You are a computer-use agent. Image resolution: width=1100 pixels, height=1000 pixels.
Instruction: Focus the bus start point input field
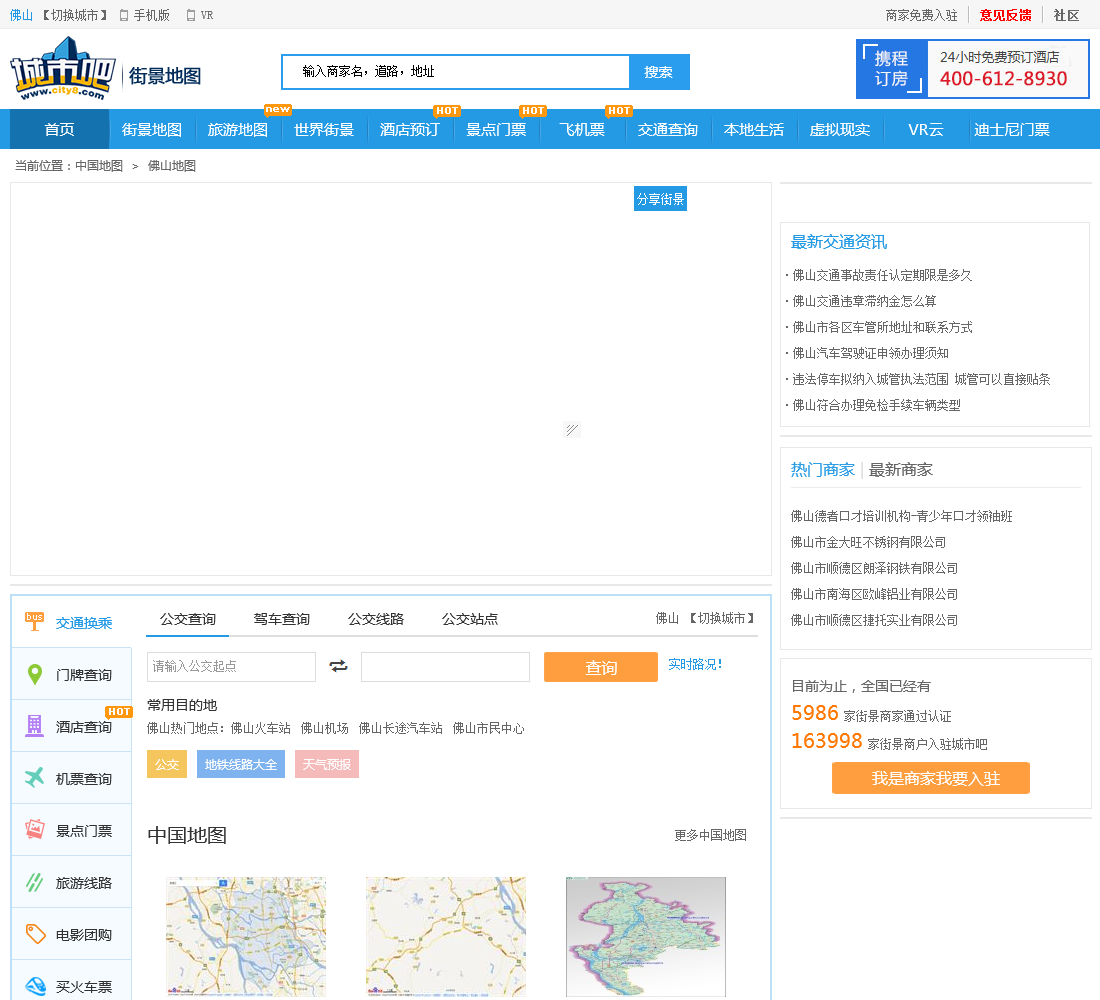(x=232, y=667)
